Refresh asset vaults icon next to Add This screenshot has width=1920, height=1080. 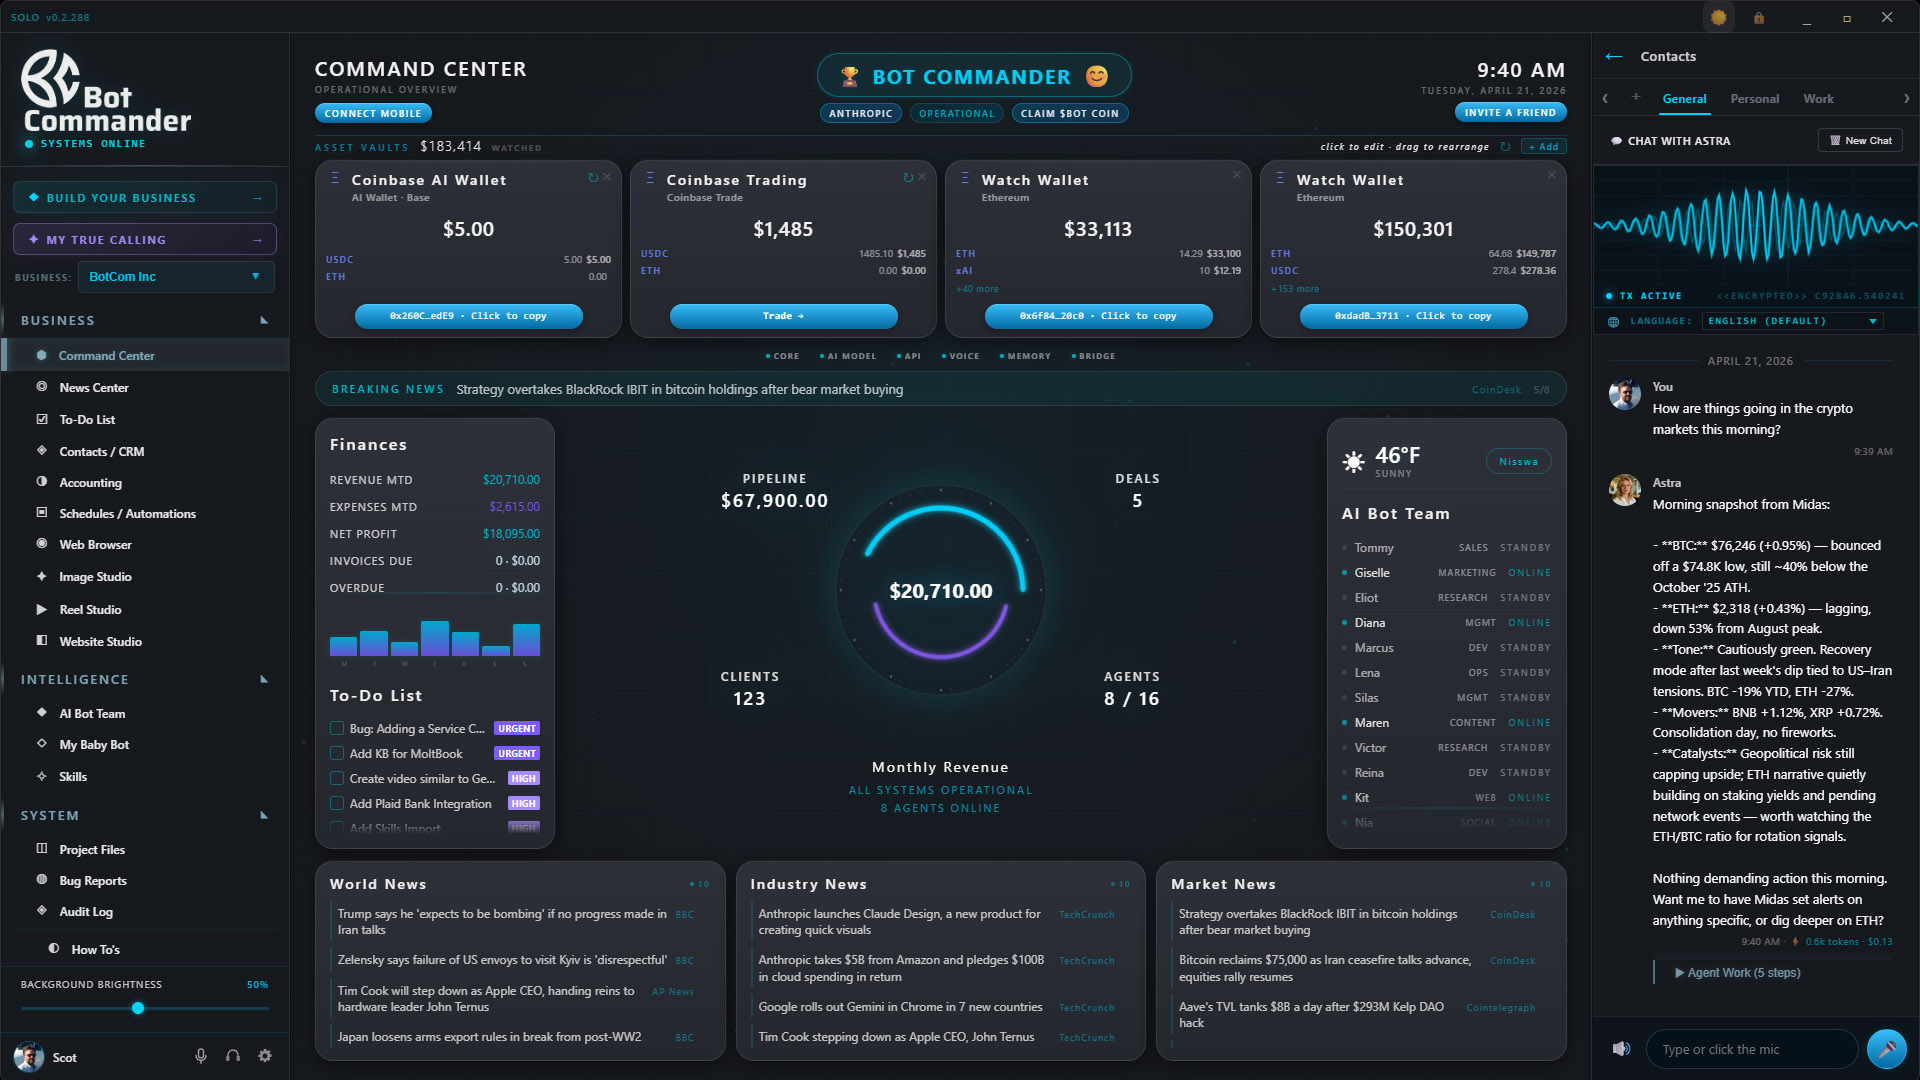click(1506, 147)
